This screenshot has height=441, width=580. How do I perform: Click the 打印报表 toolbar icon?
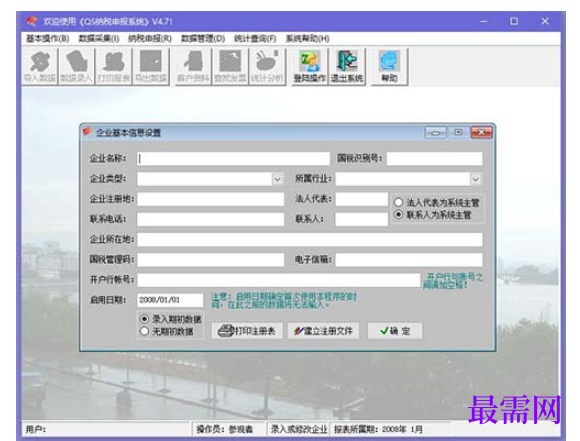[x=114, y=67]
